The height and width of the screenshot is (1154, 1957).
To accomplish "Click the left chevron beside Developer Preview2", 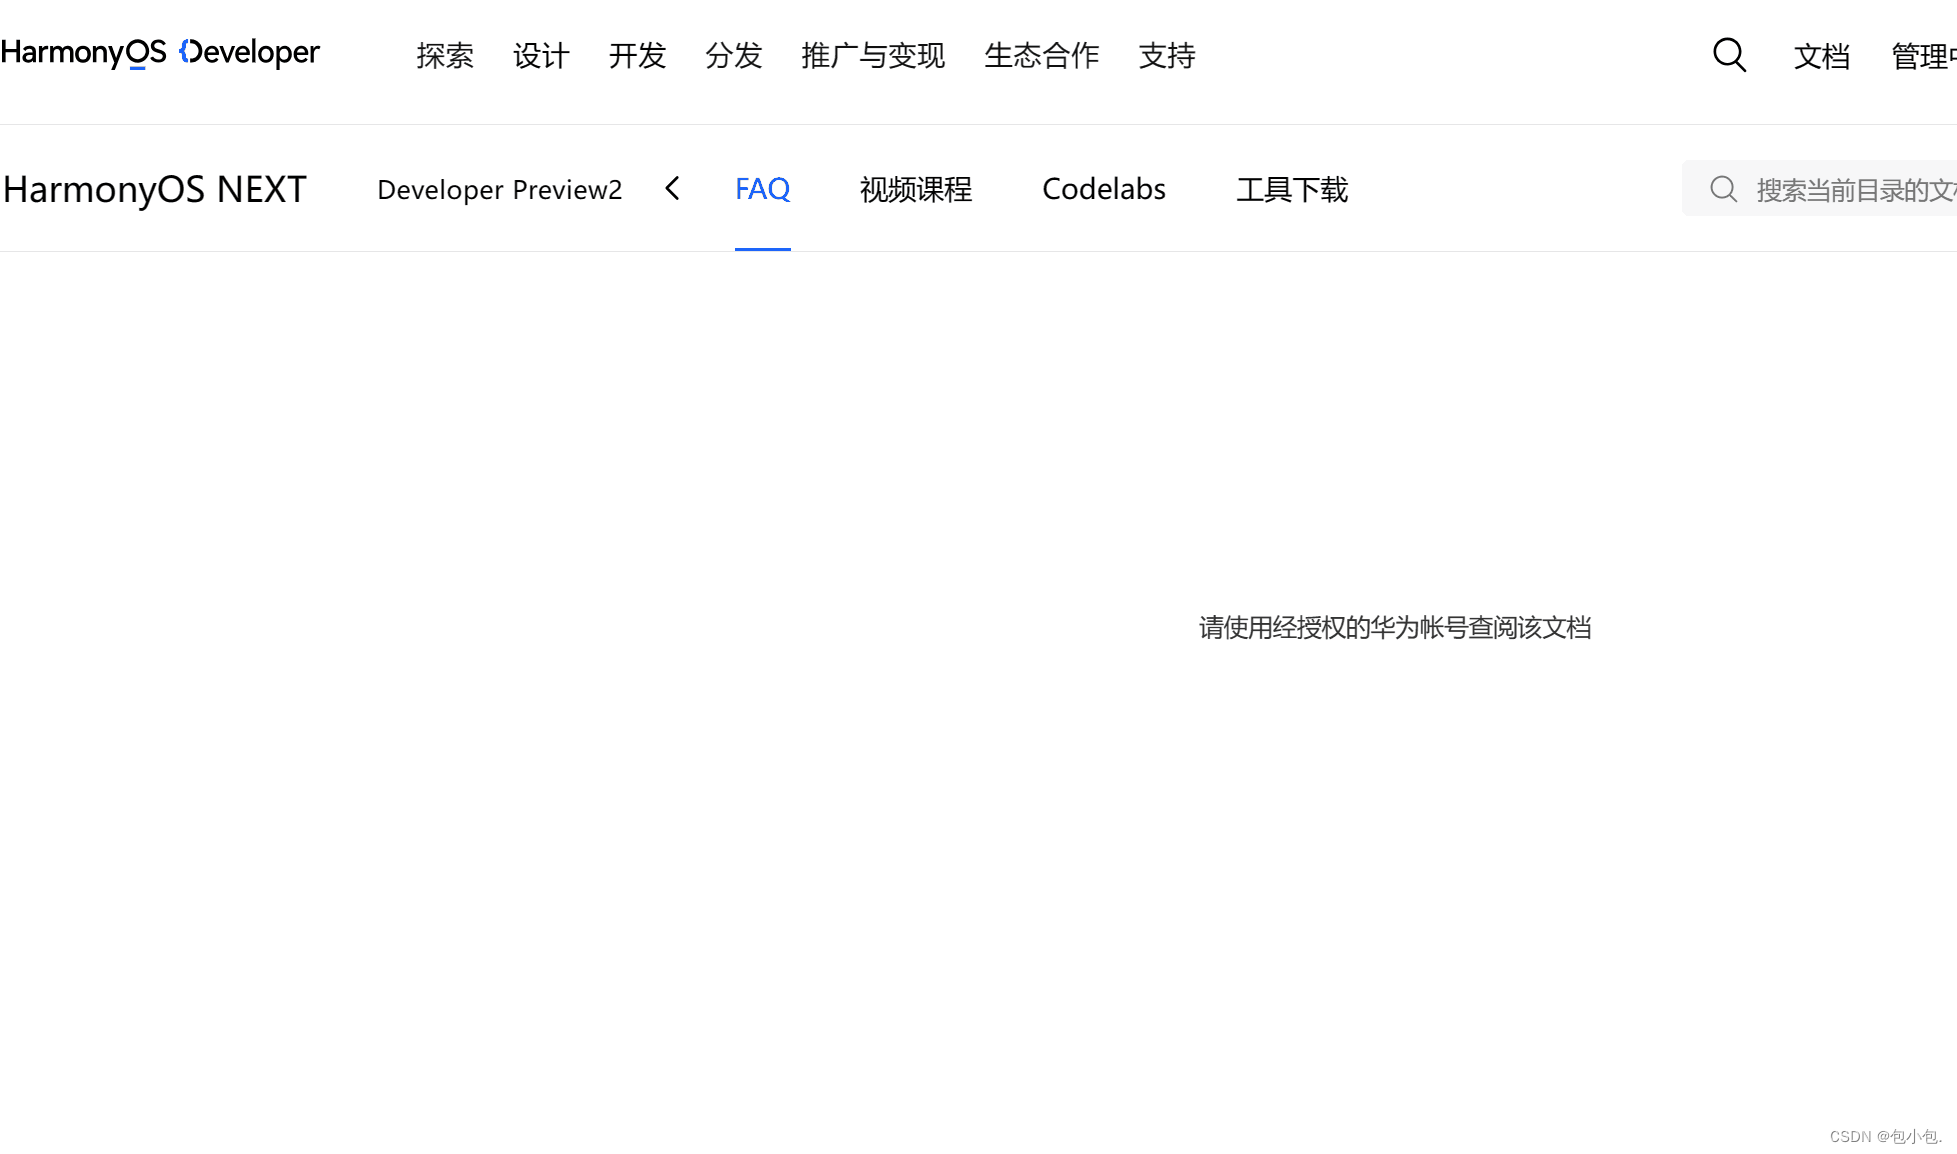I will click(x=673, y=188).
